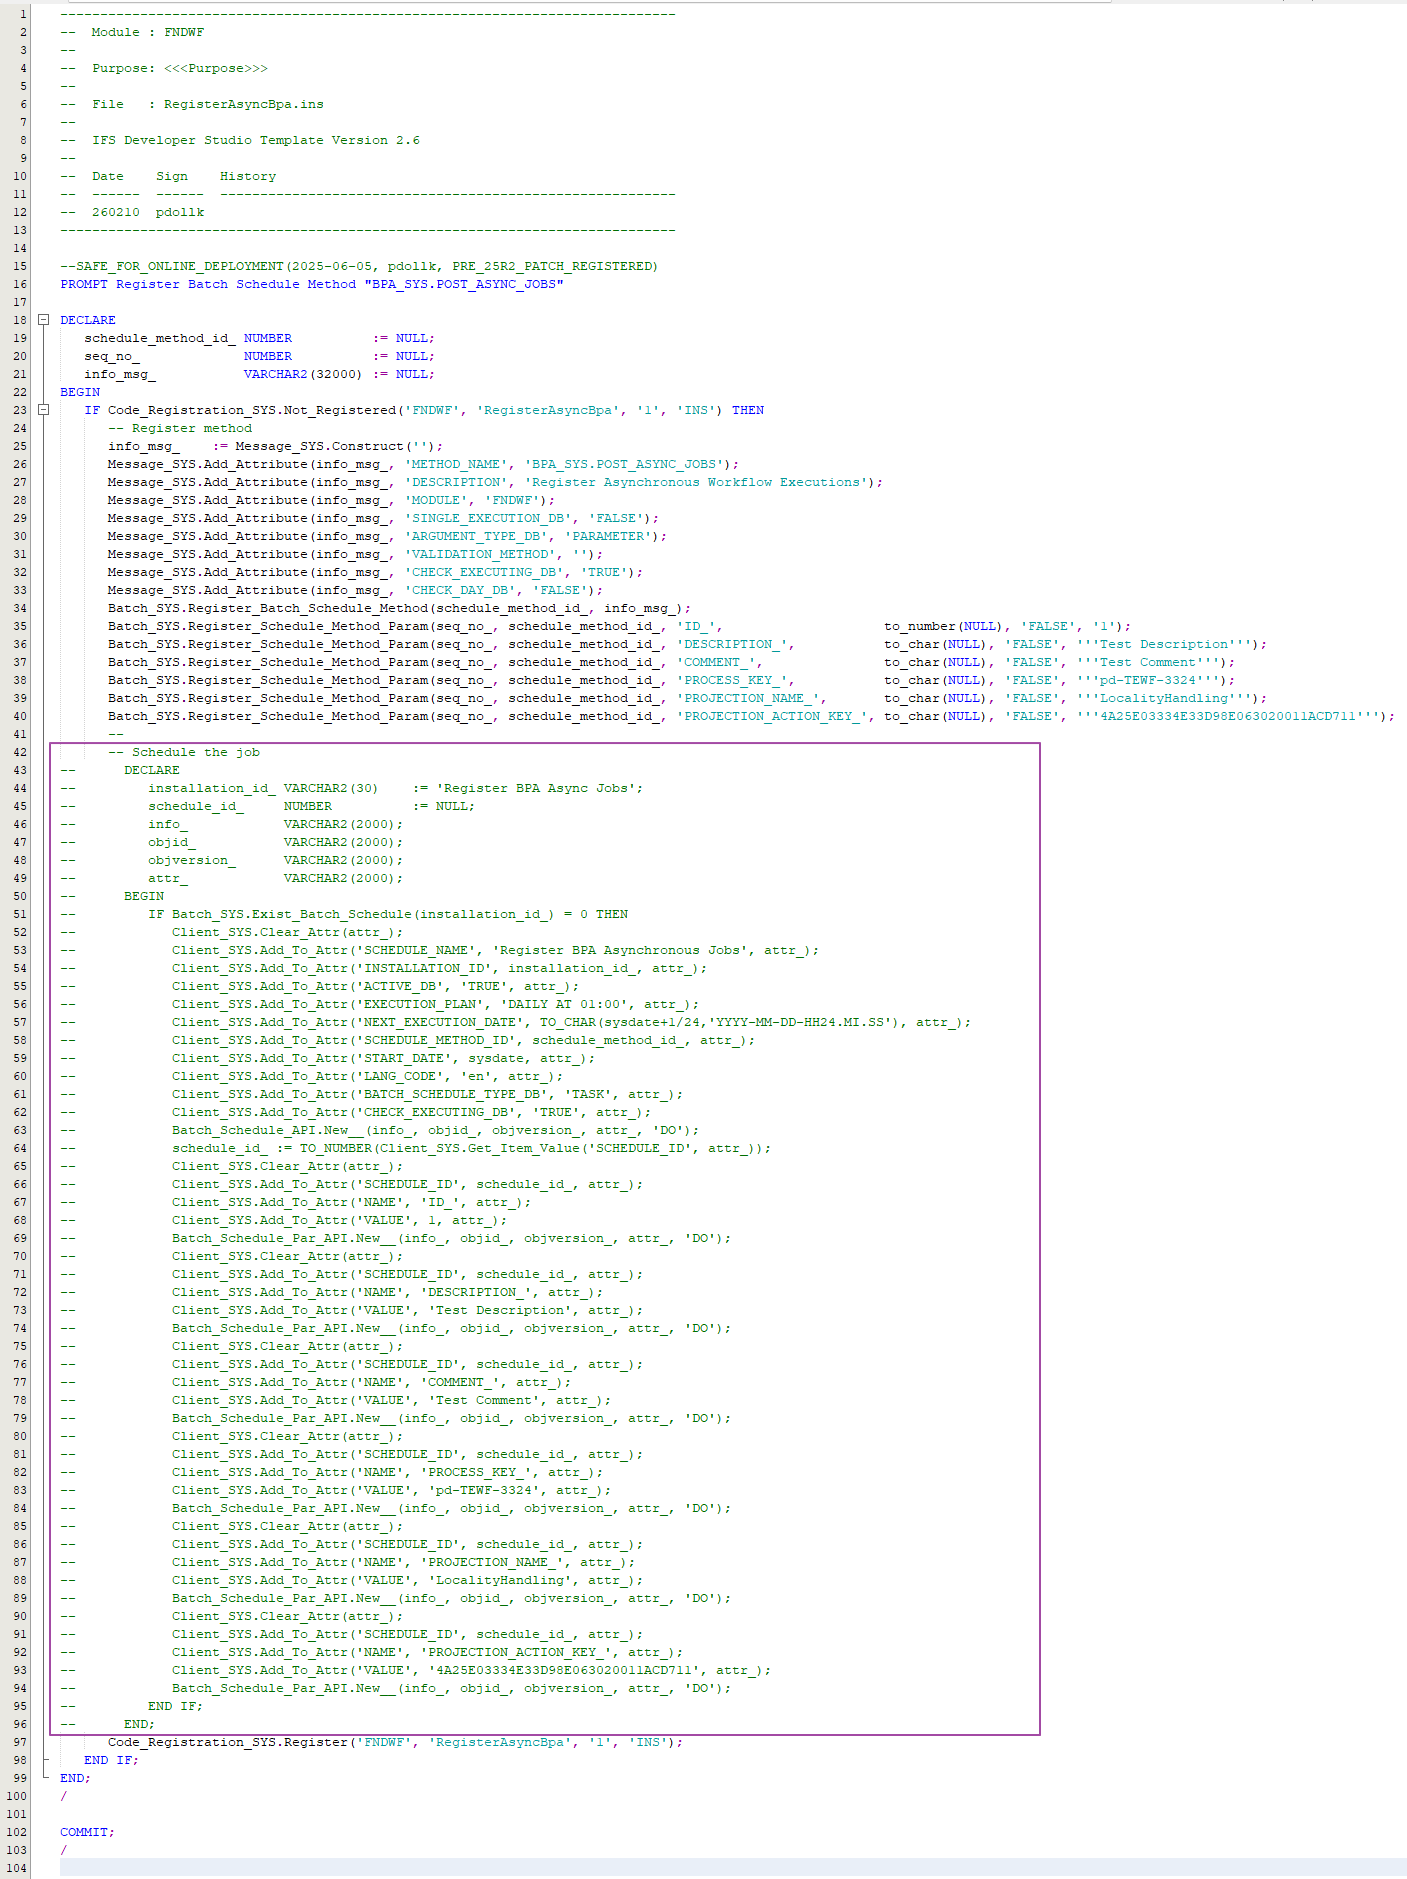The image size is (1407, 1879).
Task: Click the Code_Registration_SYS.Register call on line 97
Action: [395, 1742]
